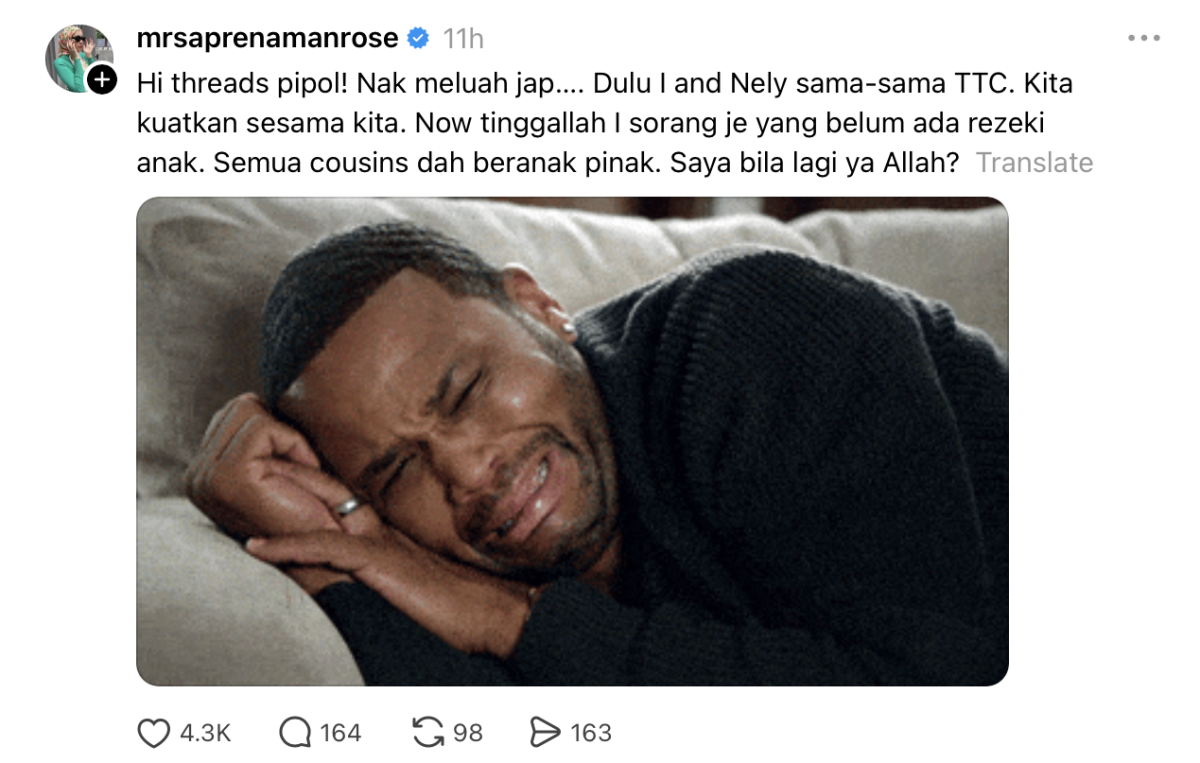Image resolution: width=1200 pixels, height=763 pixels.
Task: Check the 163 shares count
Action: pyautogui.click(x=591, y=734)
